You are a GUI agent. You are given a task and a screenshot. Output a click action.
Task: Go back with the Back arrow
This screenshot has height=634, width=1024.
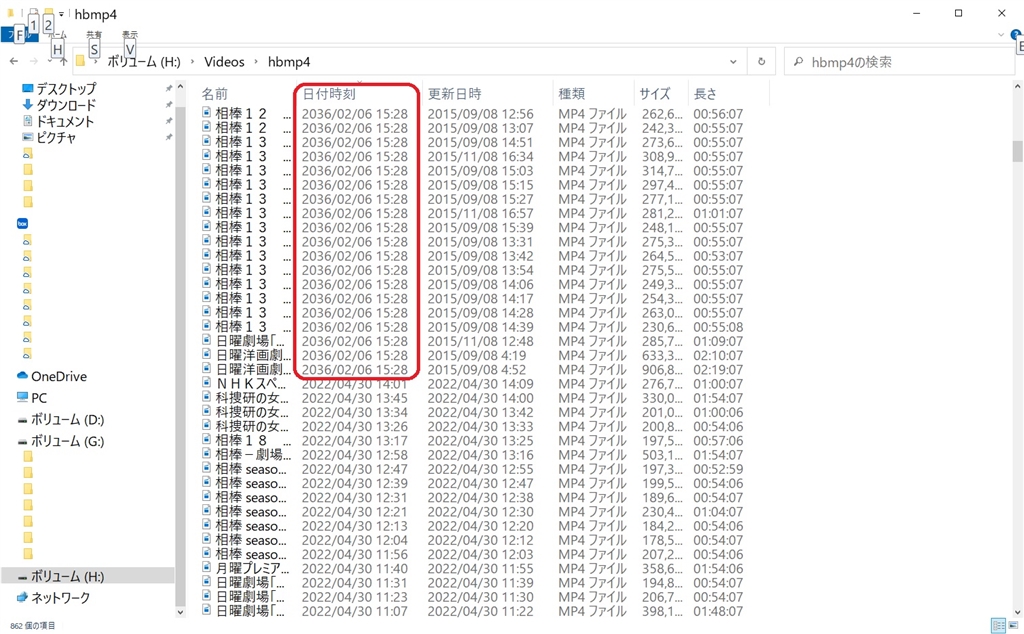[14, 61]
